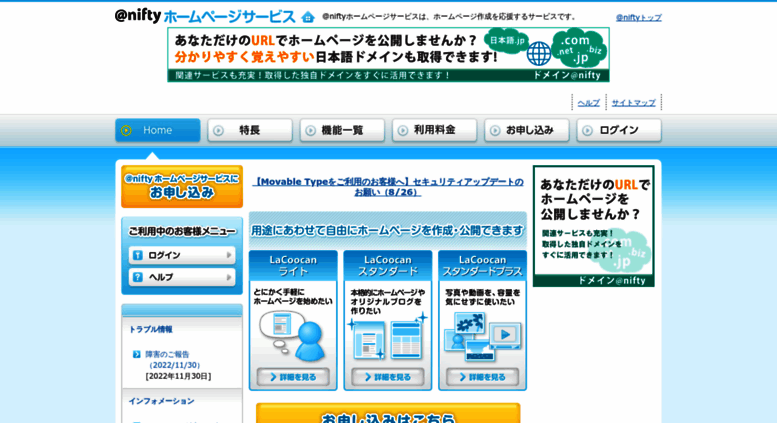Screen dimensions: 777x423
Task: Click 詳細を見る under LaCoocan スタンダード
Action: coord(388,377)
